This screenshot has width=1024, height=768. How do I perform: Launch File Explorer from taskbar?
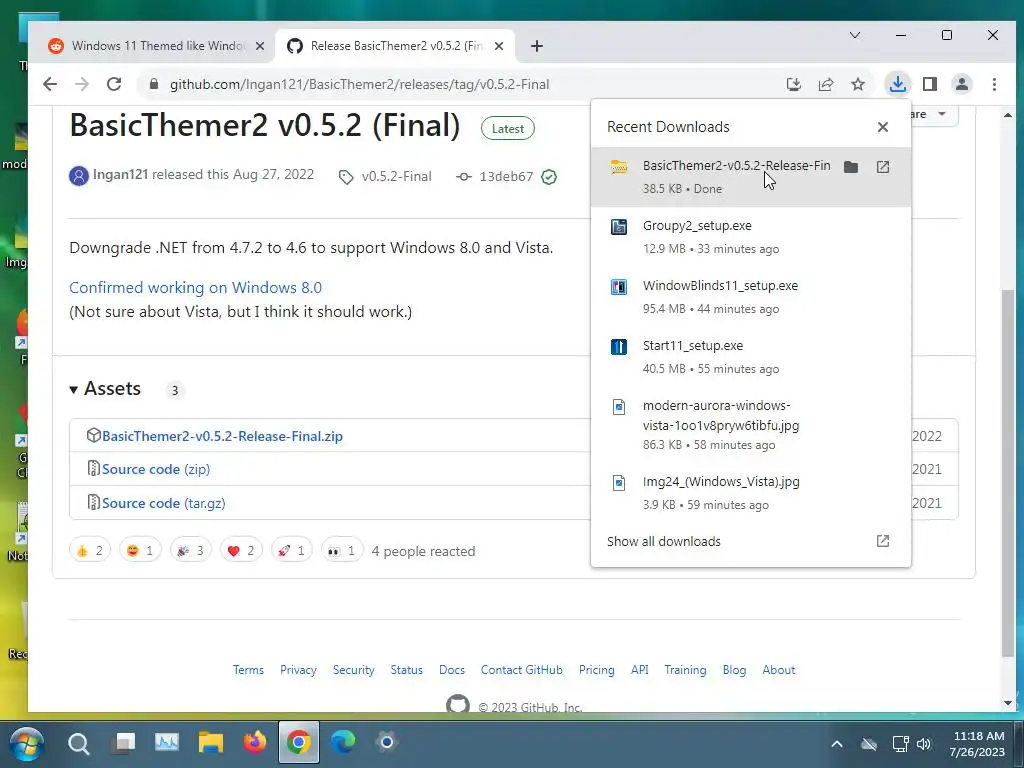click(211, 743)
